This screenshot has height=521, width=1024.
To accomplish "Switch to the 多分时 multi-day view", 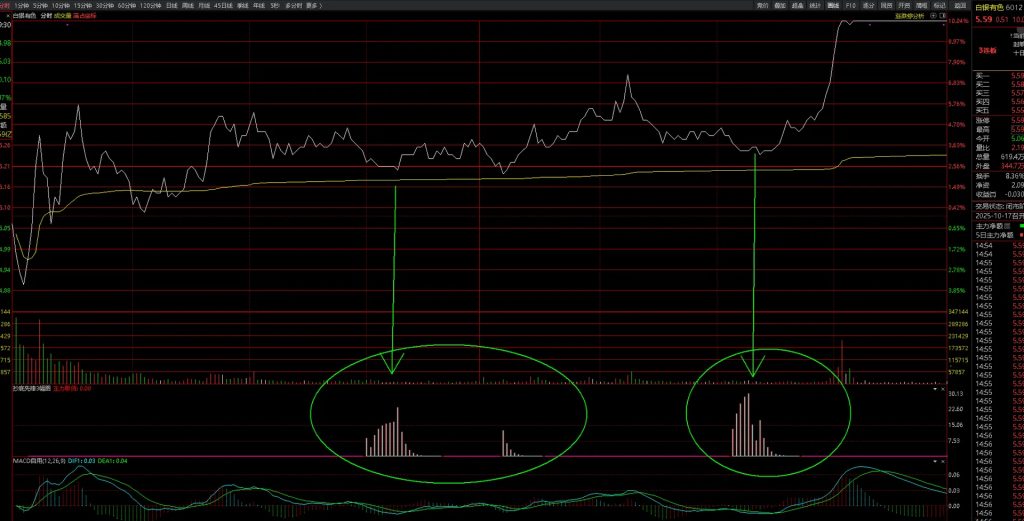I will pyautogui.click(x=291, y=5).
